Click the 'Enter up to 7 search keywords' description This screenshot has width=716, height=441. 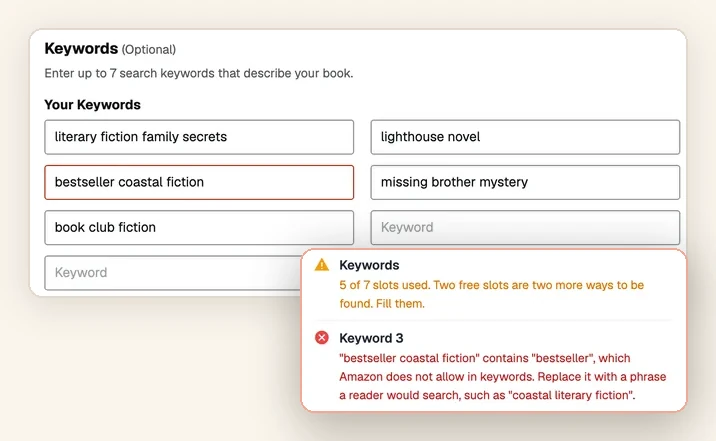(x=199, y=73)
